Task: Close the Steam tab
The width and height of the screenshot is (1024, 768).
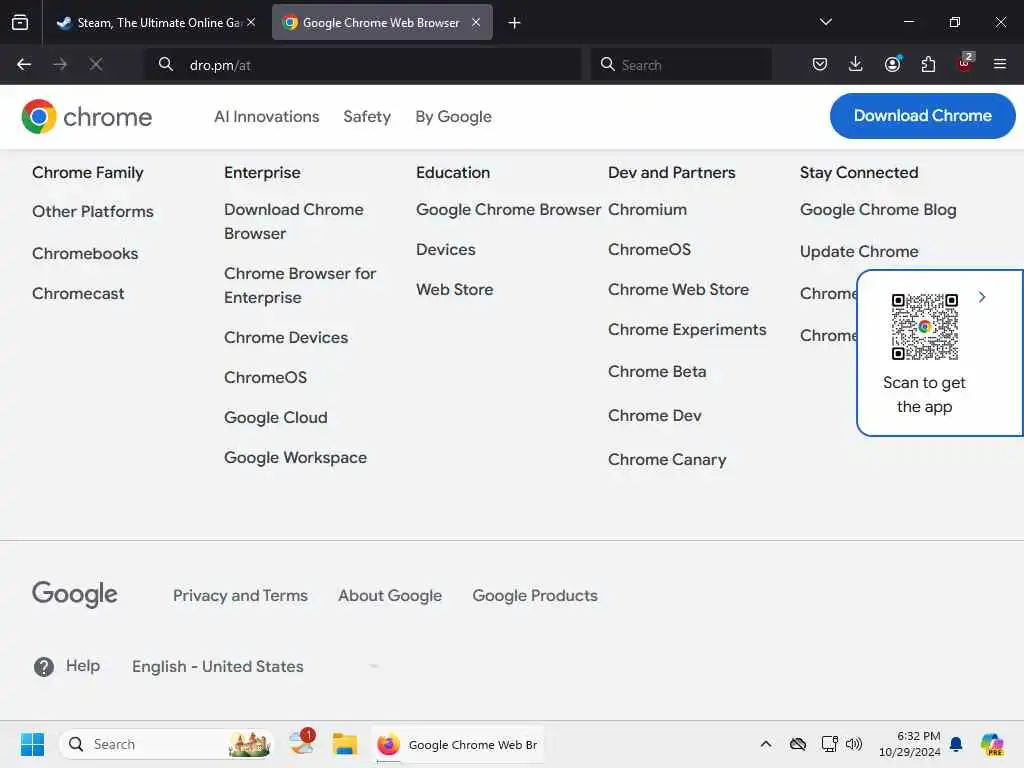Action: (251, 22)
